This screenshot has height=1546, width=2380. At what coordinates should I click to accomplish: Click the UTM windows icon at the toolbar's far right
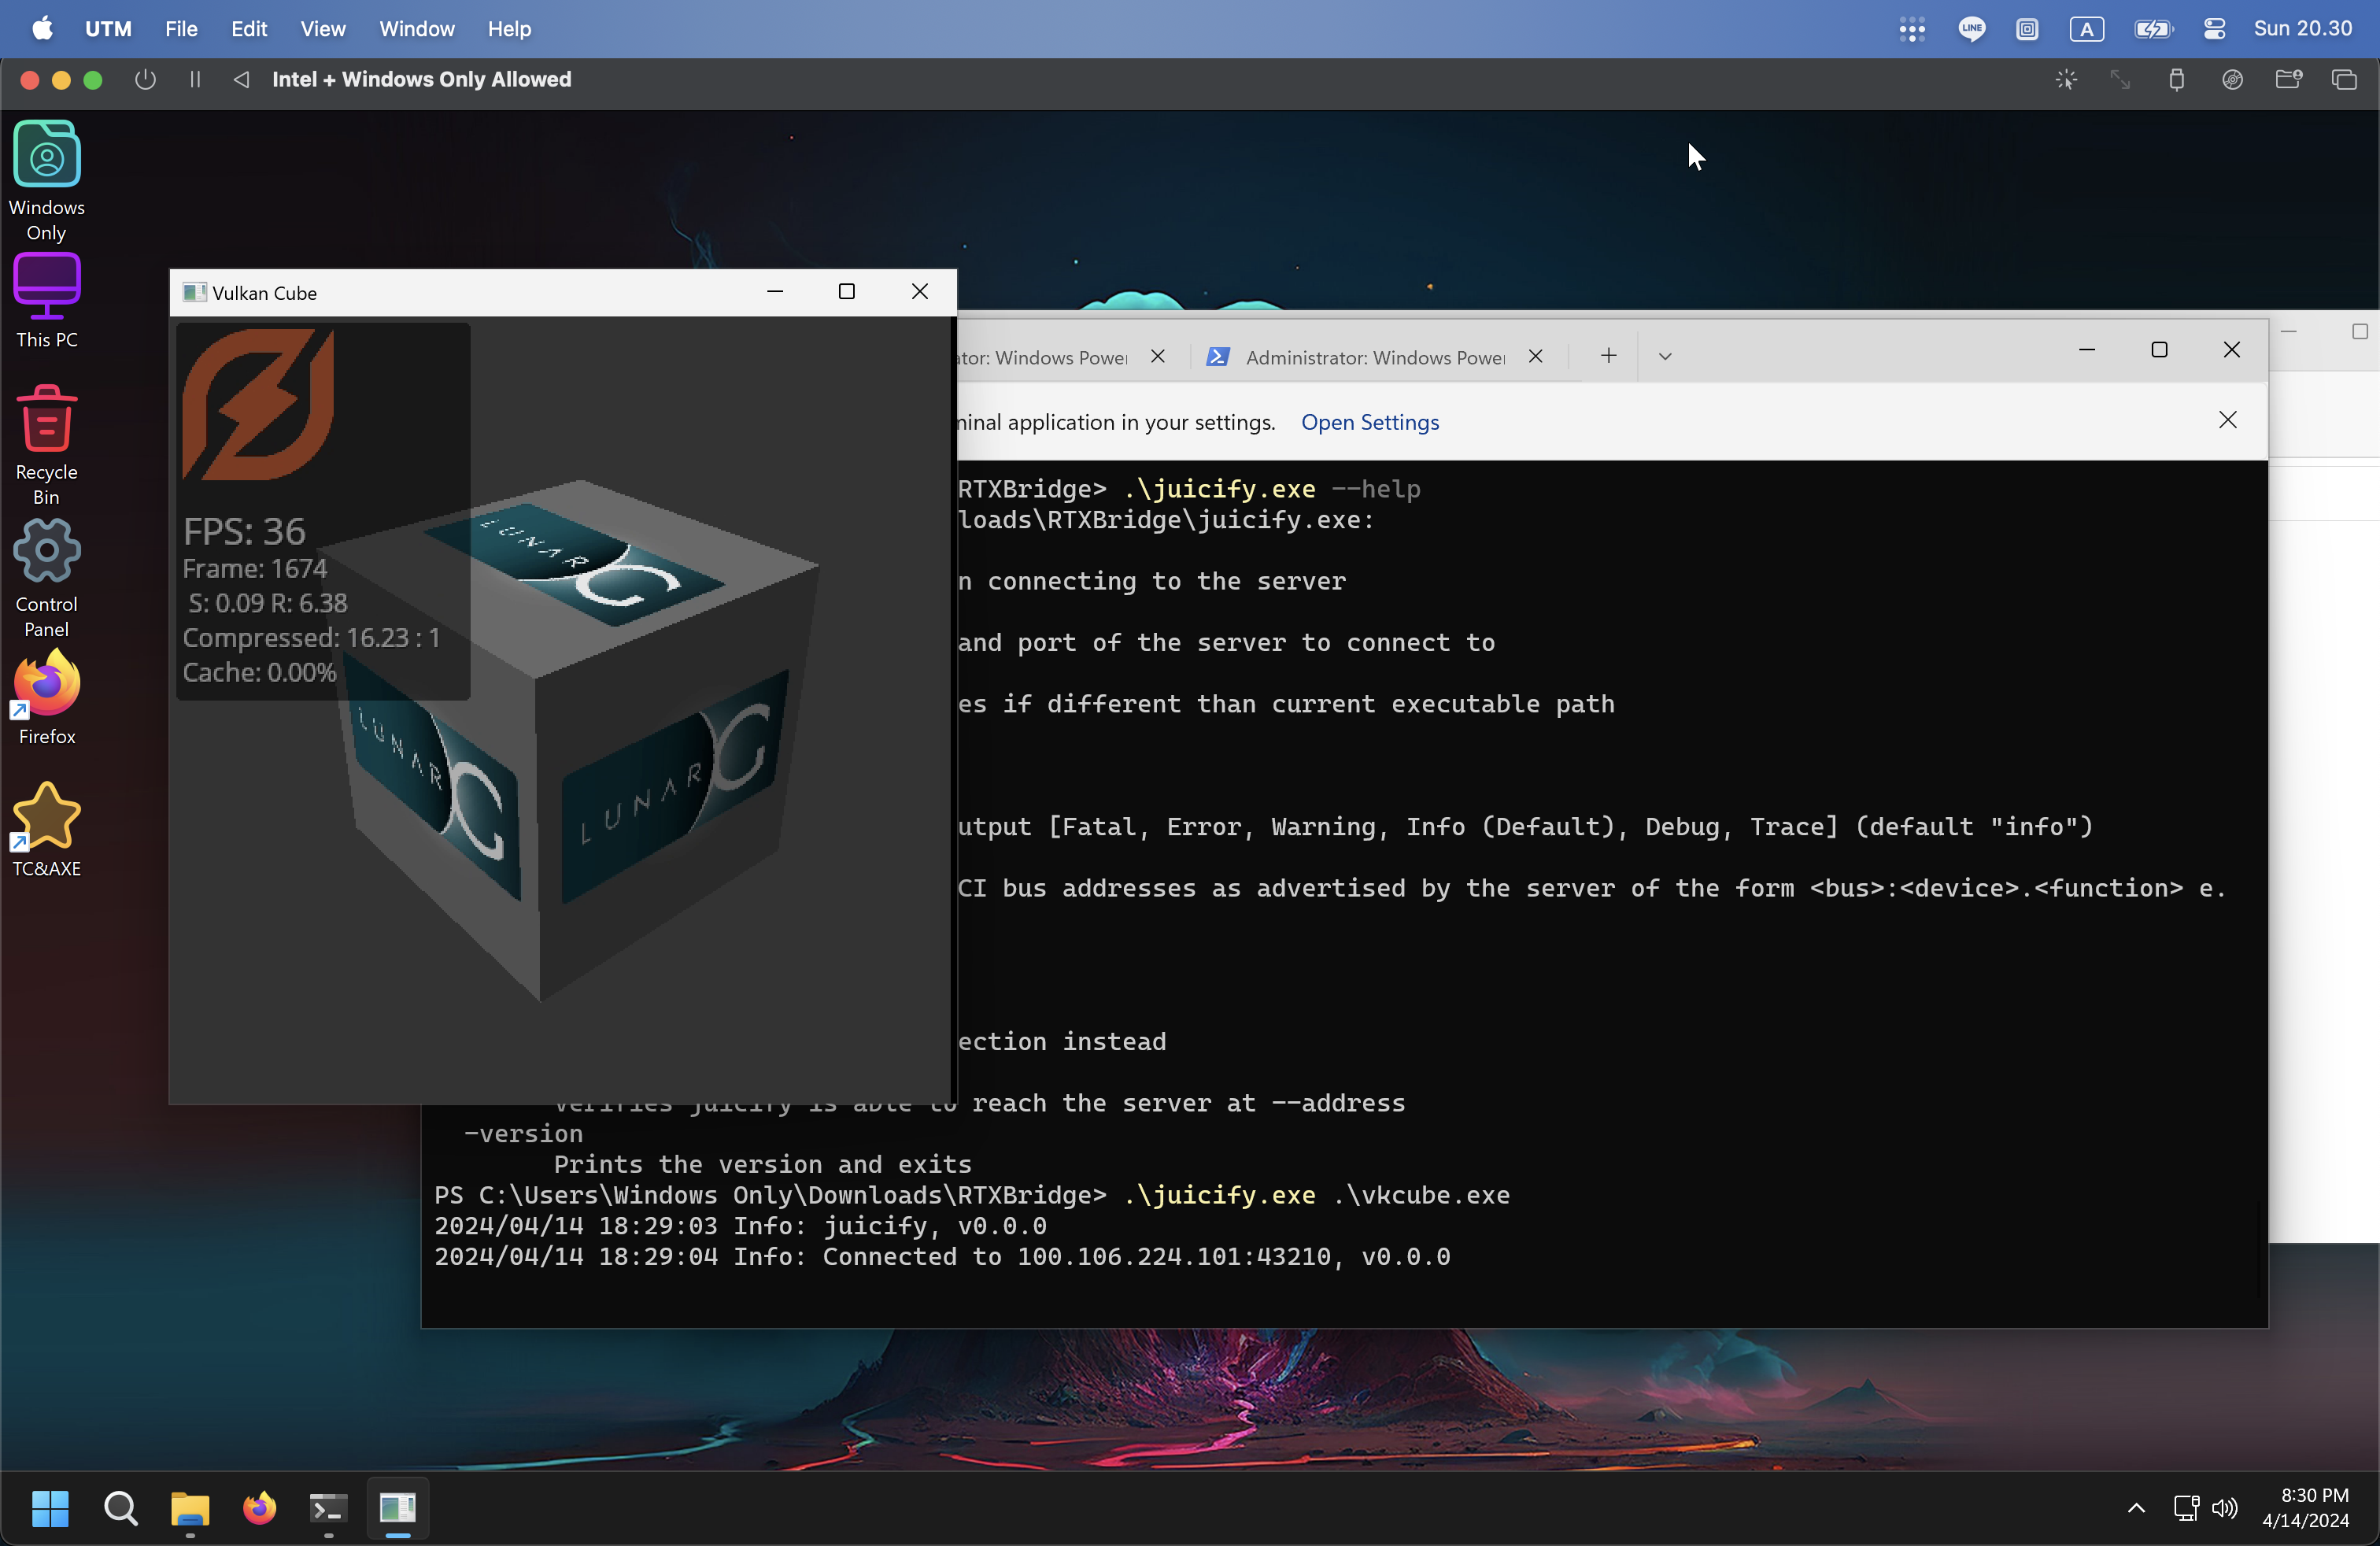pyautogui.click(x=2344, y=80)
